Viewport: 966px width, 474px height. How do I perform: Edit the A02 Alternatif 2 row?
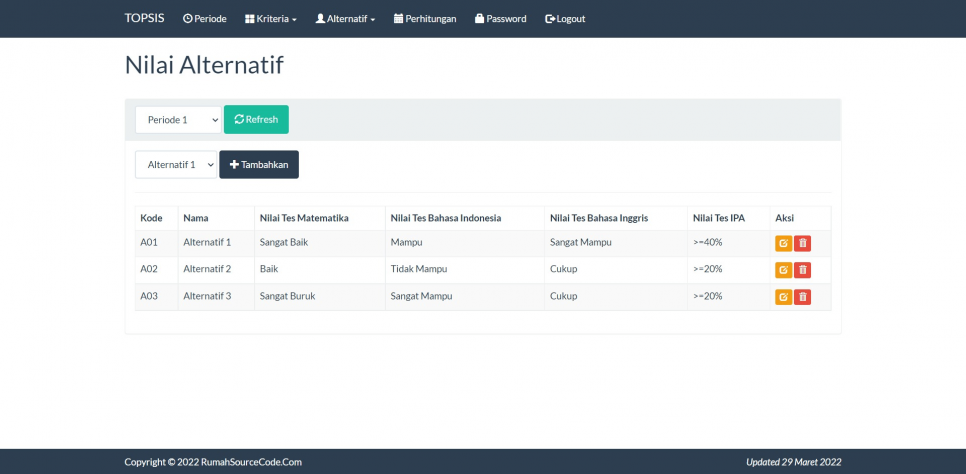(x=783, y=270)
